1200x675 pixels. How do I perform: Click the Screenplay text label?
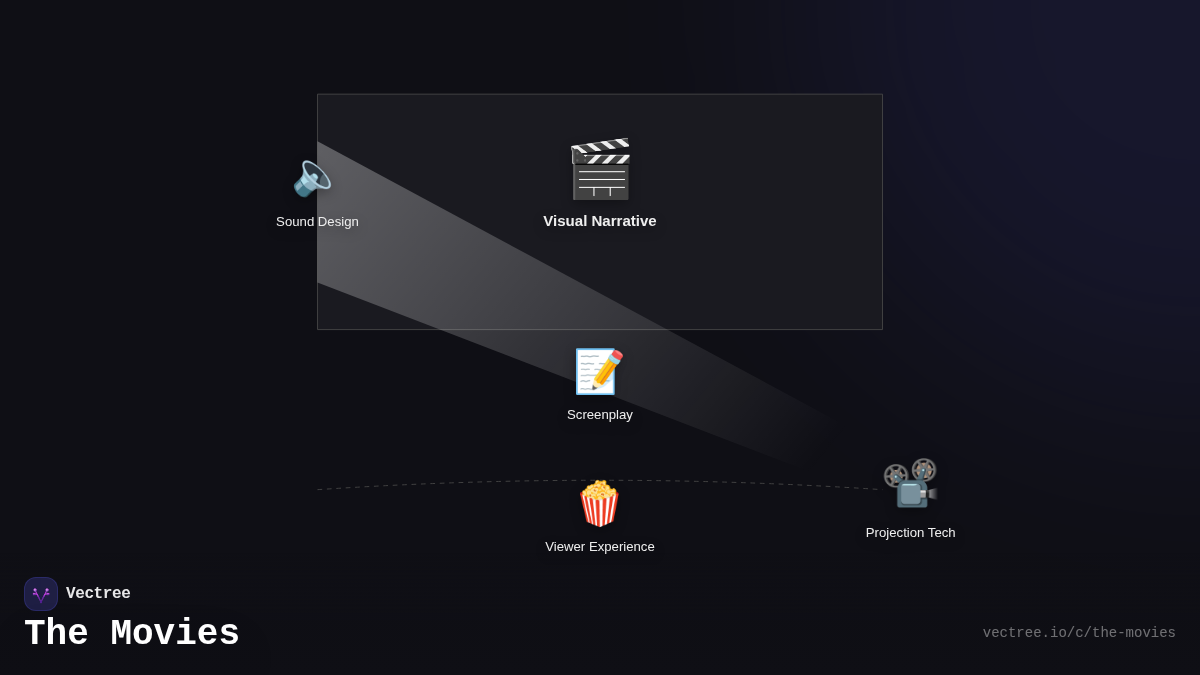click(x=600, y=414)
